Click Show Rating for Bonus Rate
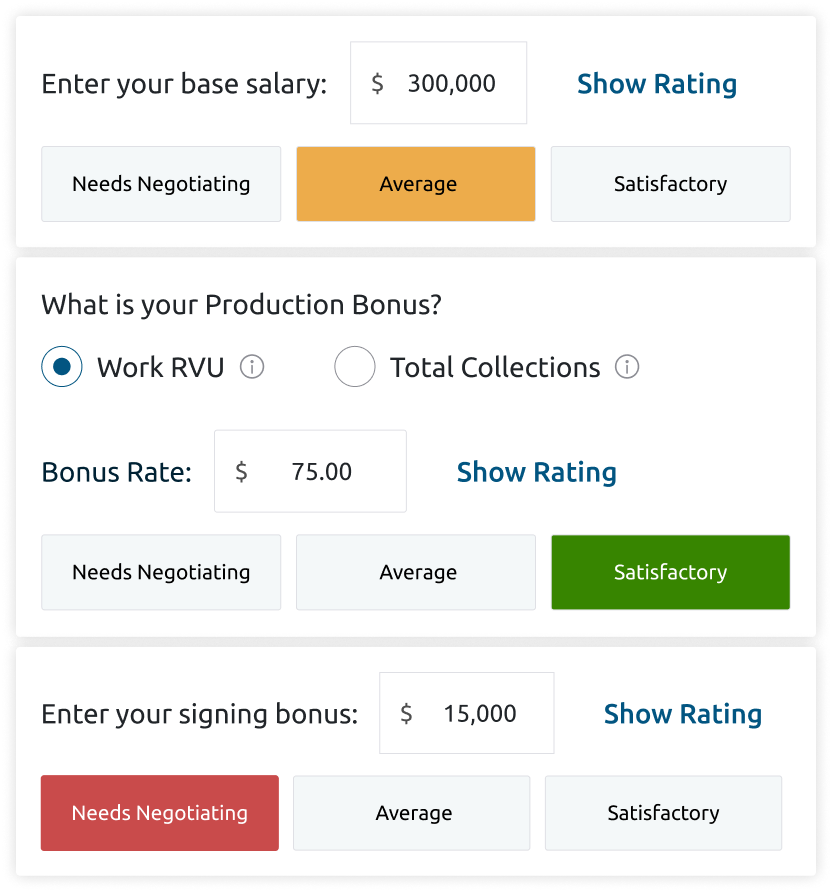 [x=536, y=472]
